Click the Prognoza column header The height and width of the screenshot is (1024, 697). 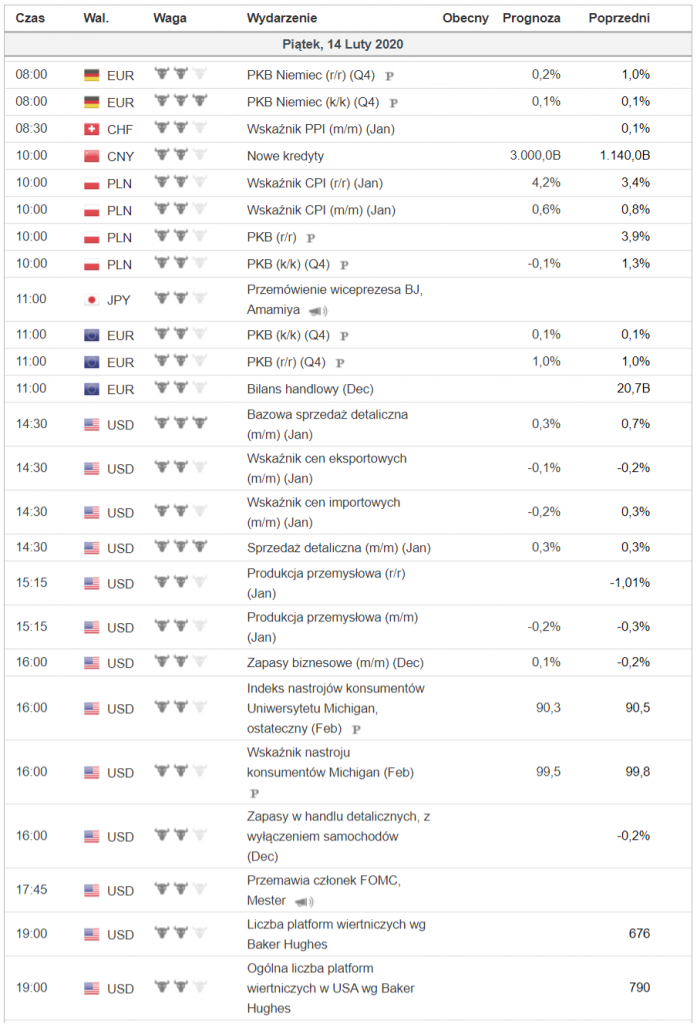point(531,18)
